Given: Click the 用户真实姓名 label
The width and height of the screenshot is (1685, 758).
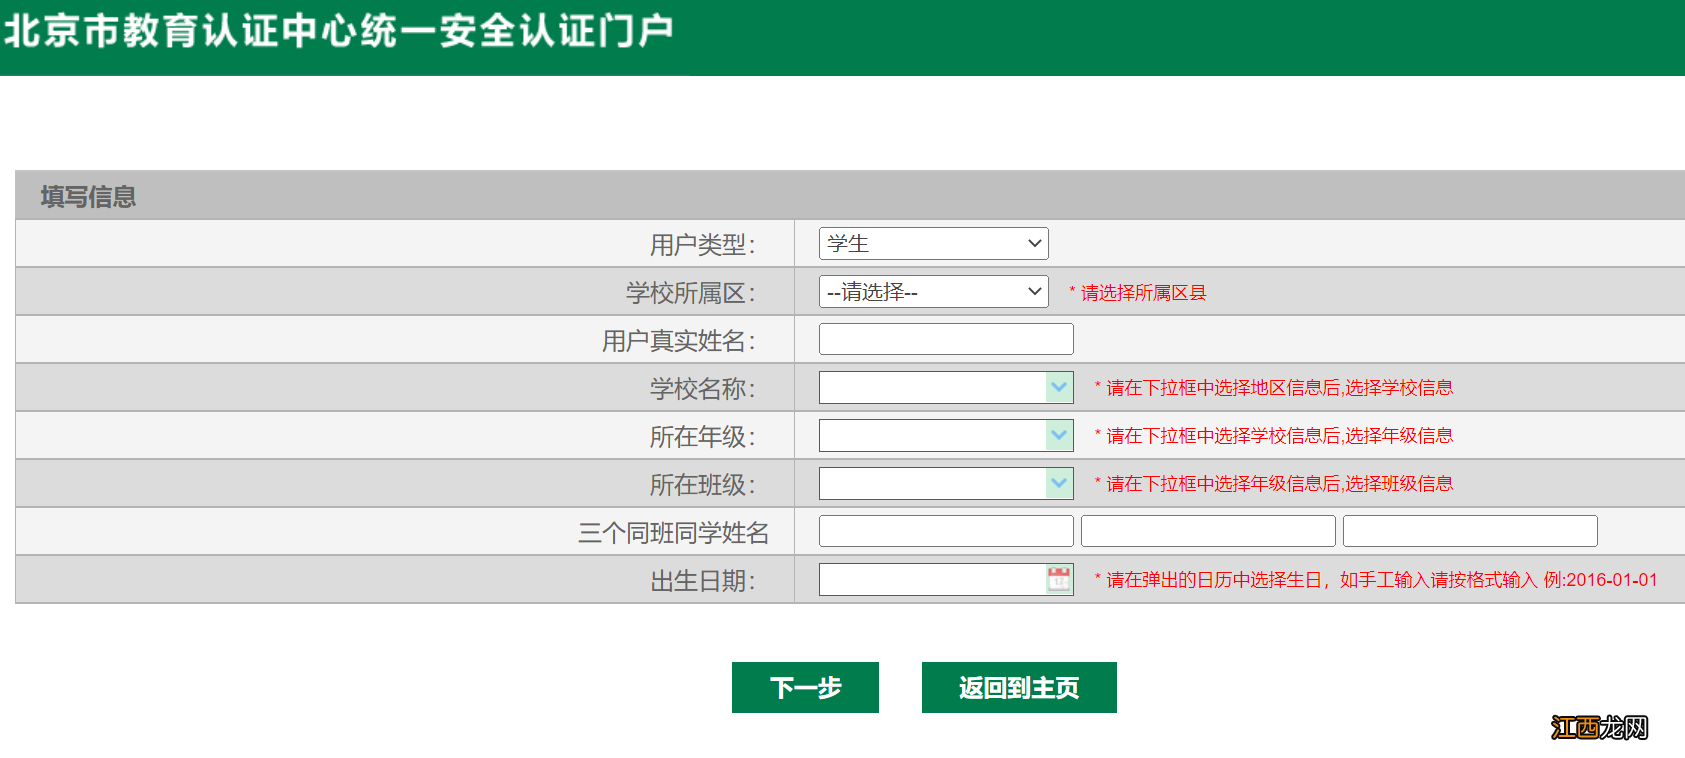Looking at the screenshot, I should (679, 340).
